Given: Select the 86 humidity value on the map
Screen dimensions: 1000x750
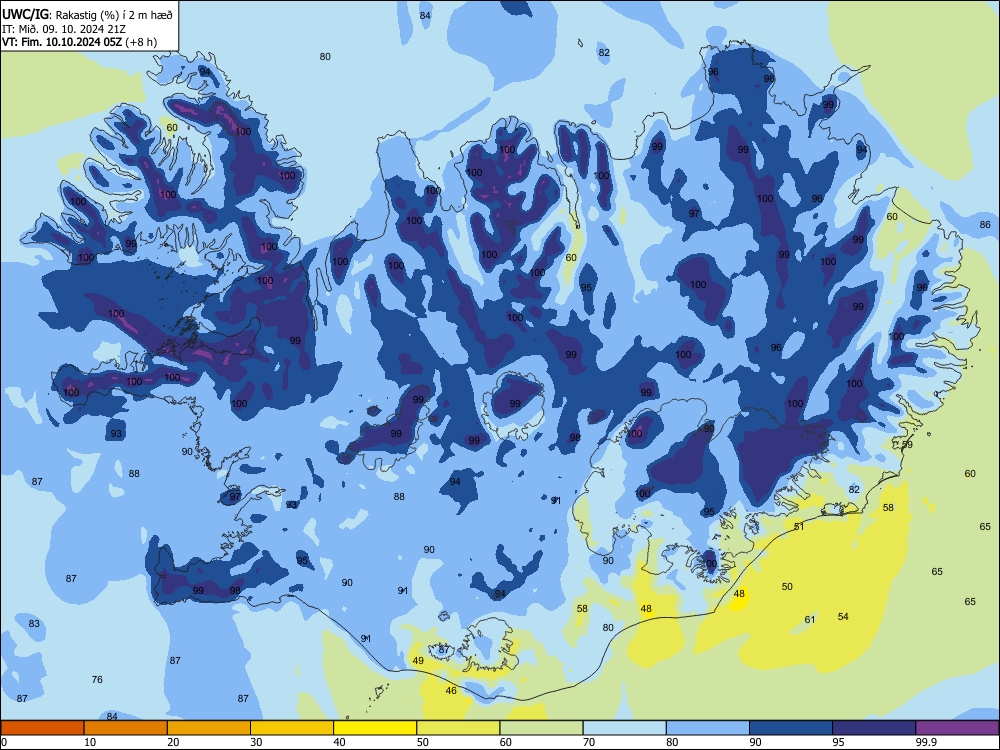Looking at the screenshot, I should tap(985, 224).
